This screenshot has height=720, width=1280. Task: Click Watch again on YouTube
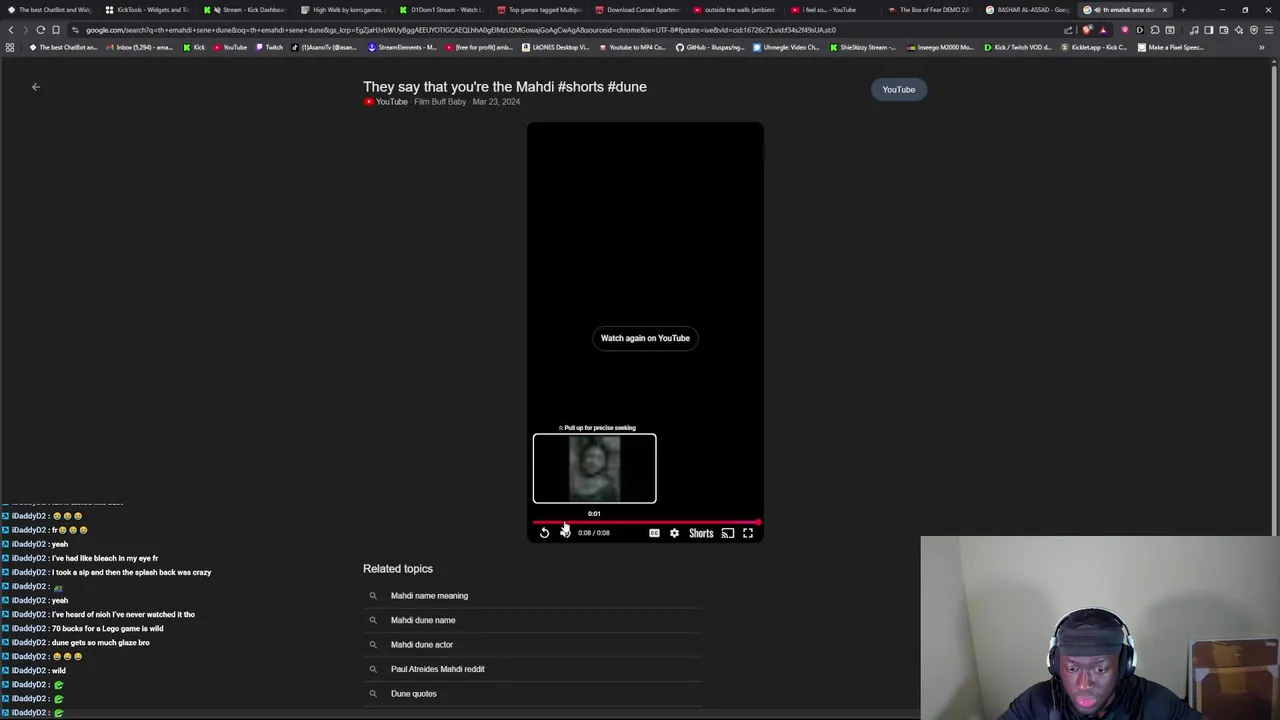pyautogui.click(x=645, y=338)
